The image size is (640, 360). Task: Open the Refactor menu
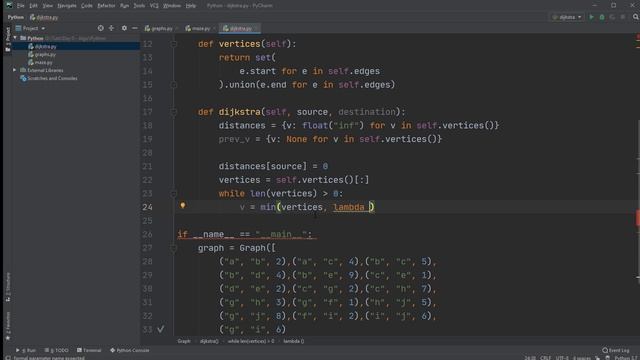click(x=106, y=6)
